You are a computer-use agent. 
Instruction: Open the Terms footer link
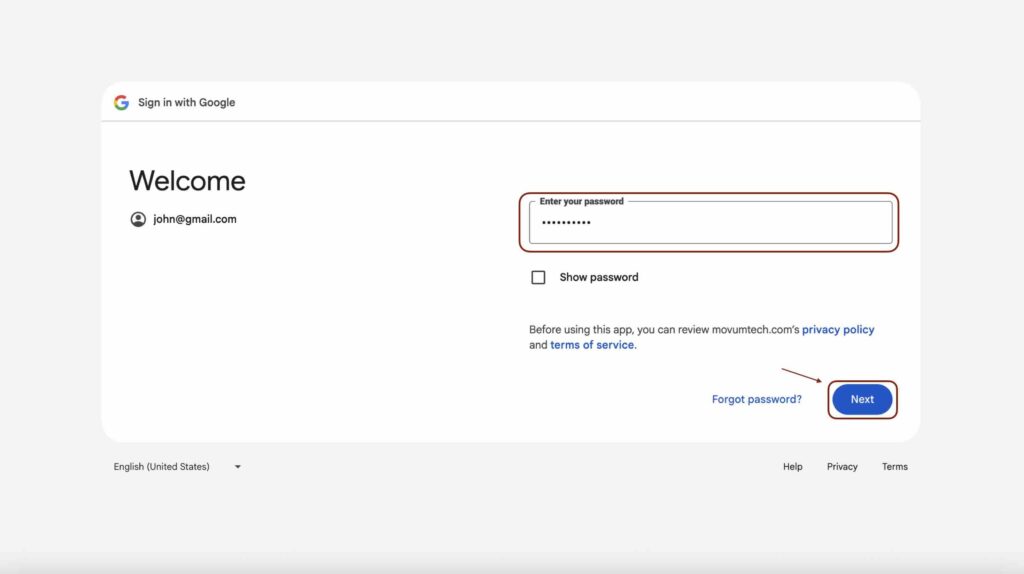point(894,467)
